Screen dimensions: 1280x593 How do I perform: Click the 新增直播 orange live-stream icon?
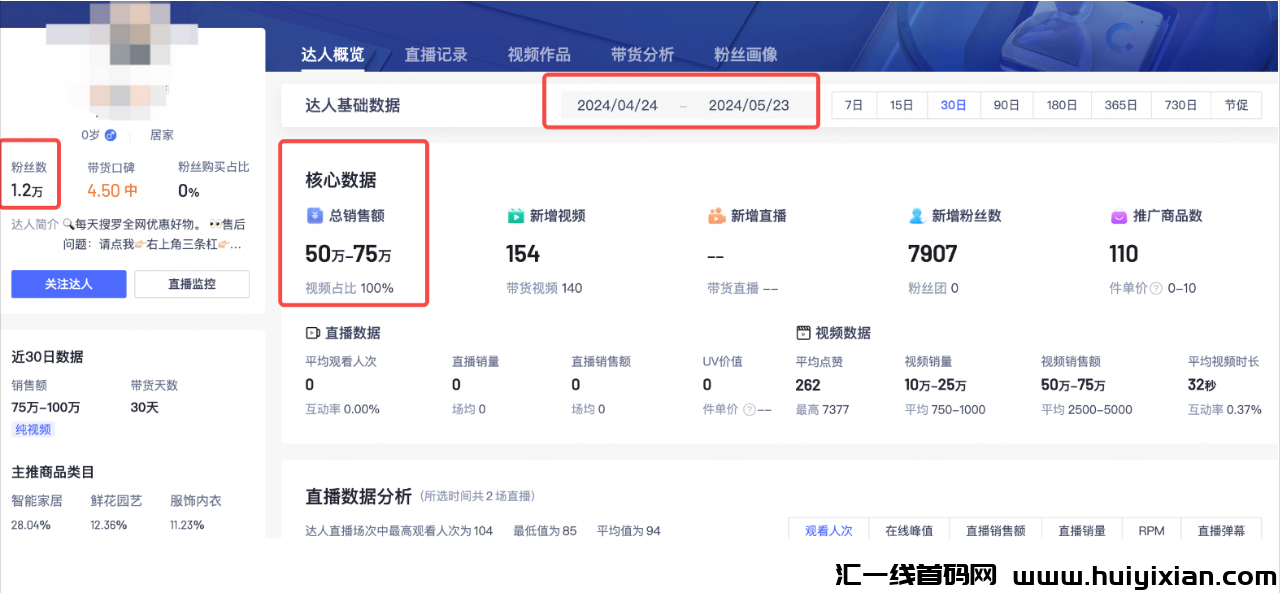[x=716, y=214]
